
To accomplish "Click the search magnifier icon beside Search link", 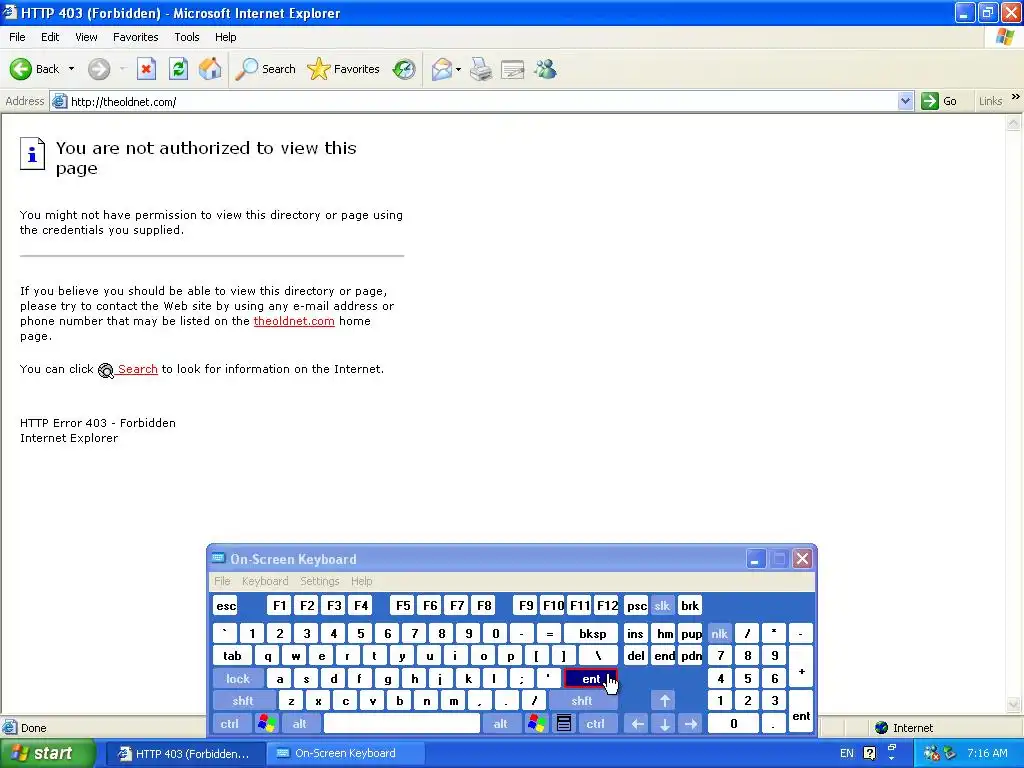I will coord(106,370).
